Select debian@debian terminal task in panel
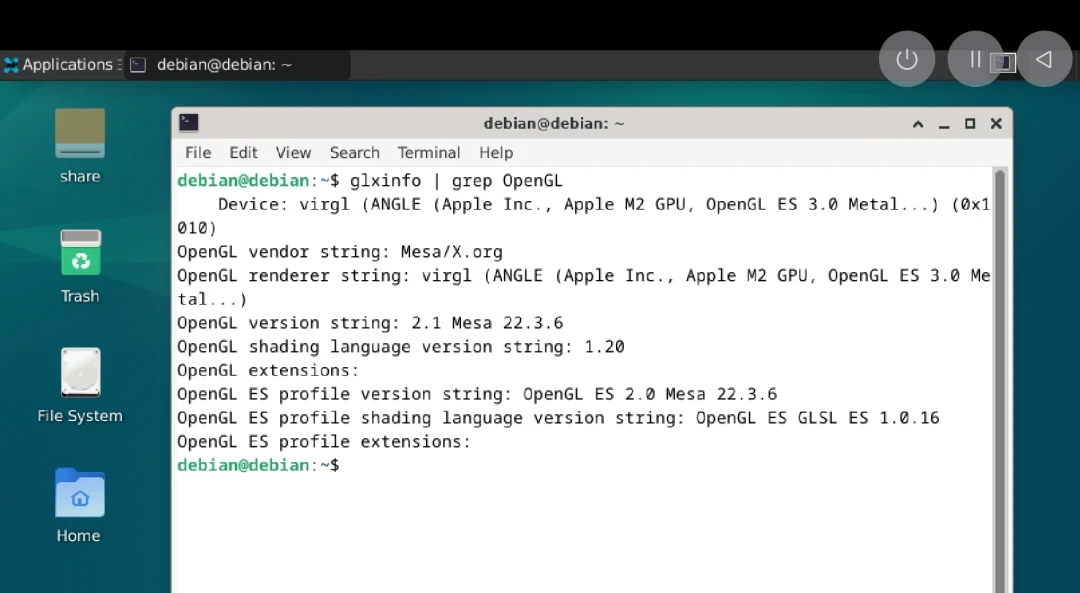1080x593 pixels. point(238,65)
